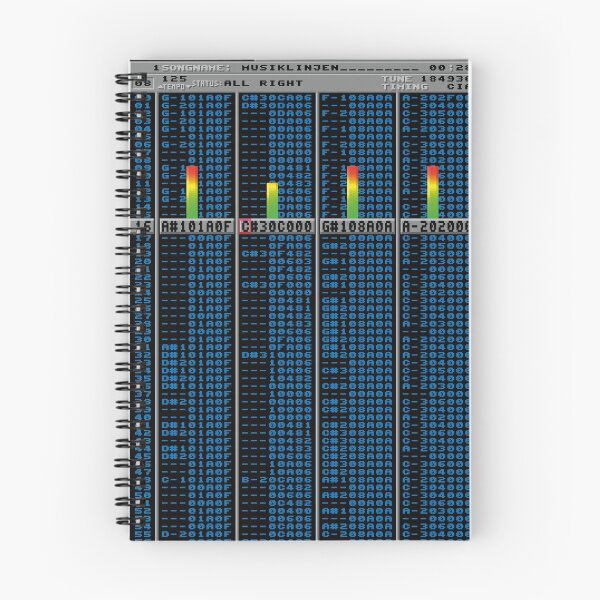Click channel 4 VU meter bar

(433, 192)
